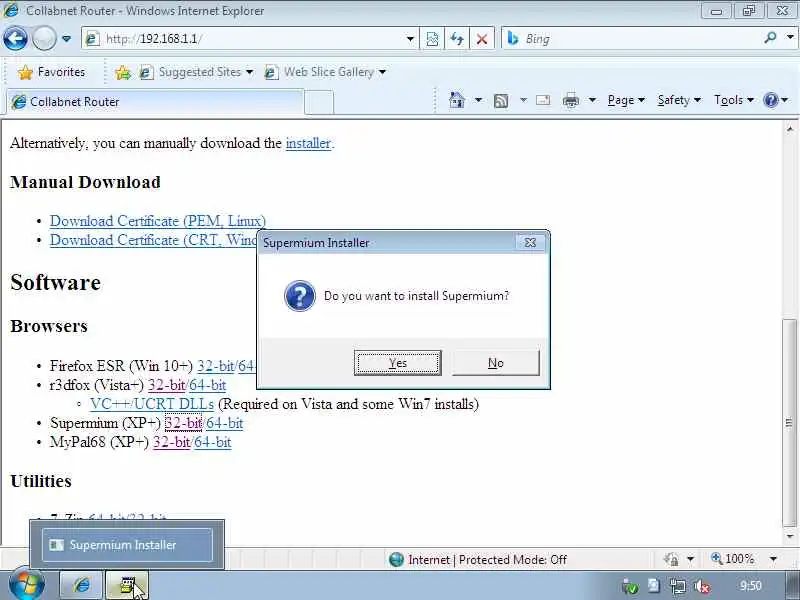
Task: Click Yes in Supermium Installer dialog
Action: (x=397, y=363)
